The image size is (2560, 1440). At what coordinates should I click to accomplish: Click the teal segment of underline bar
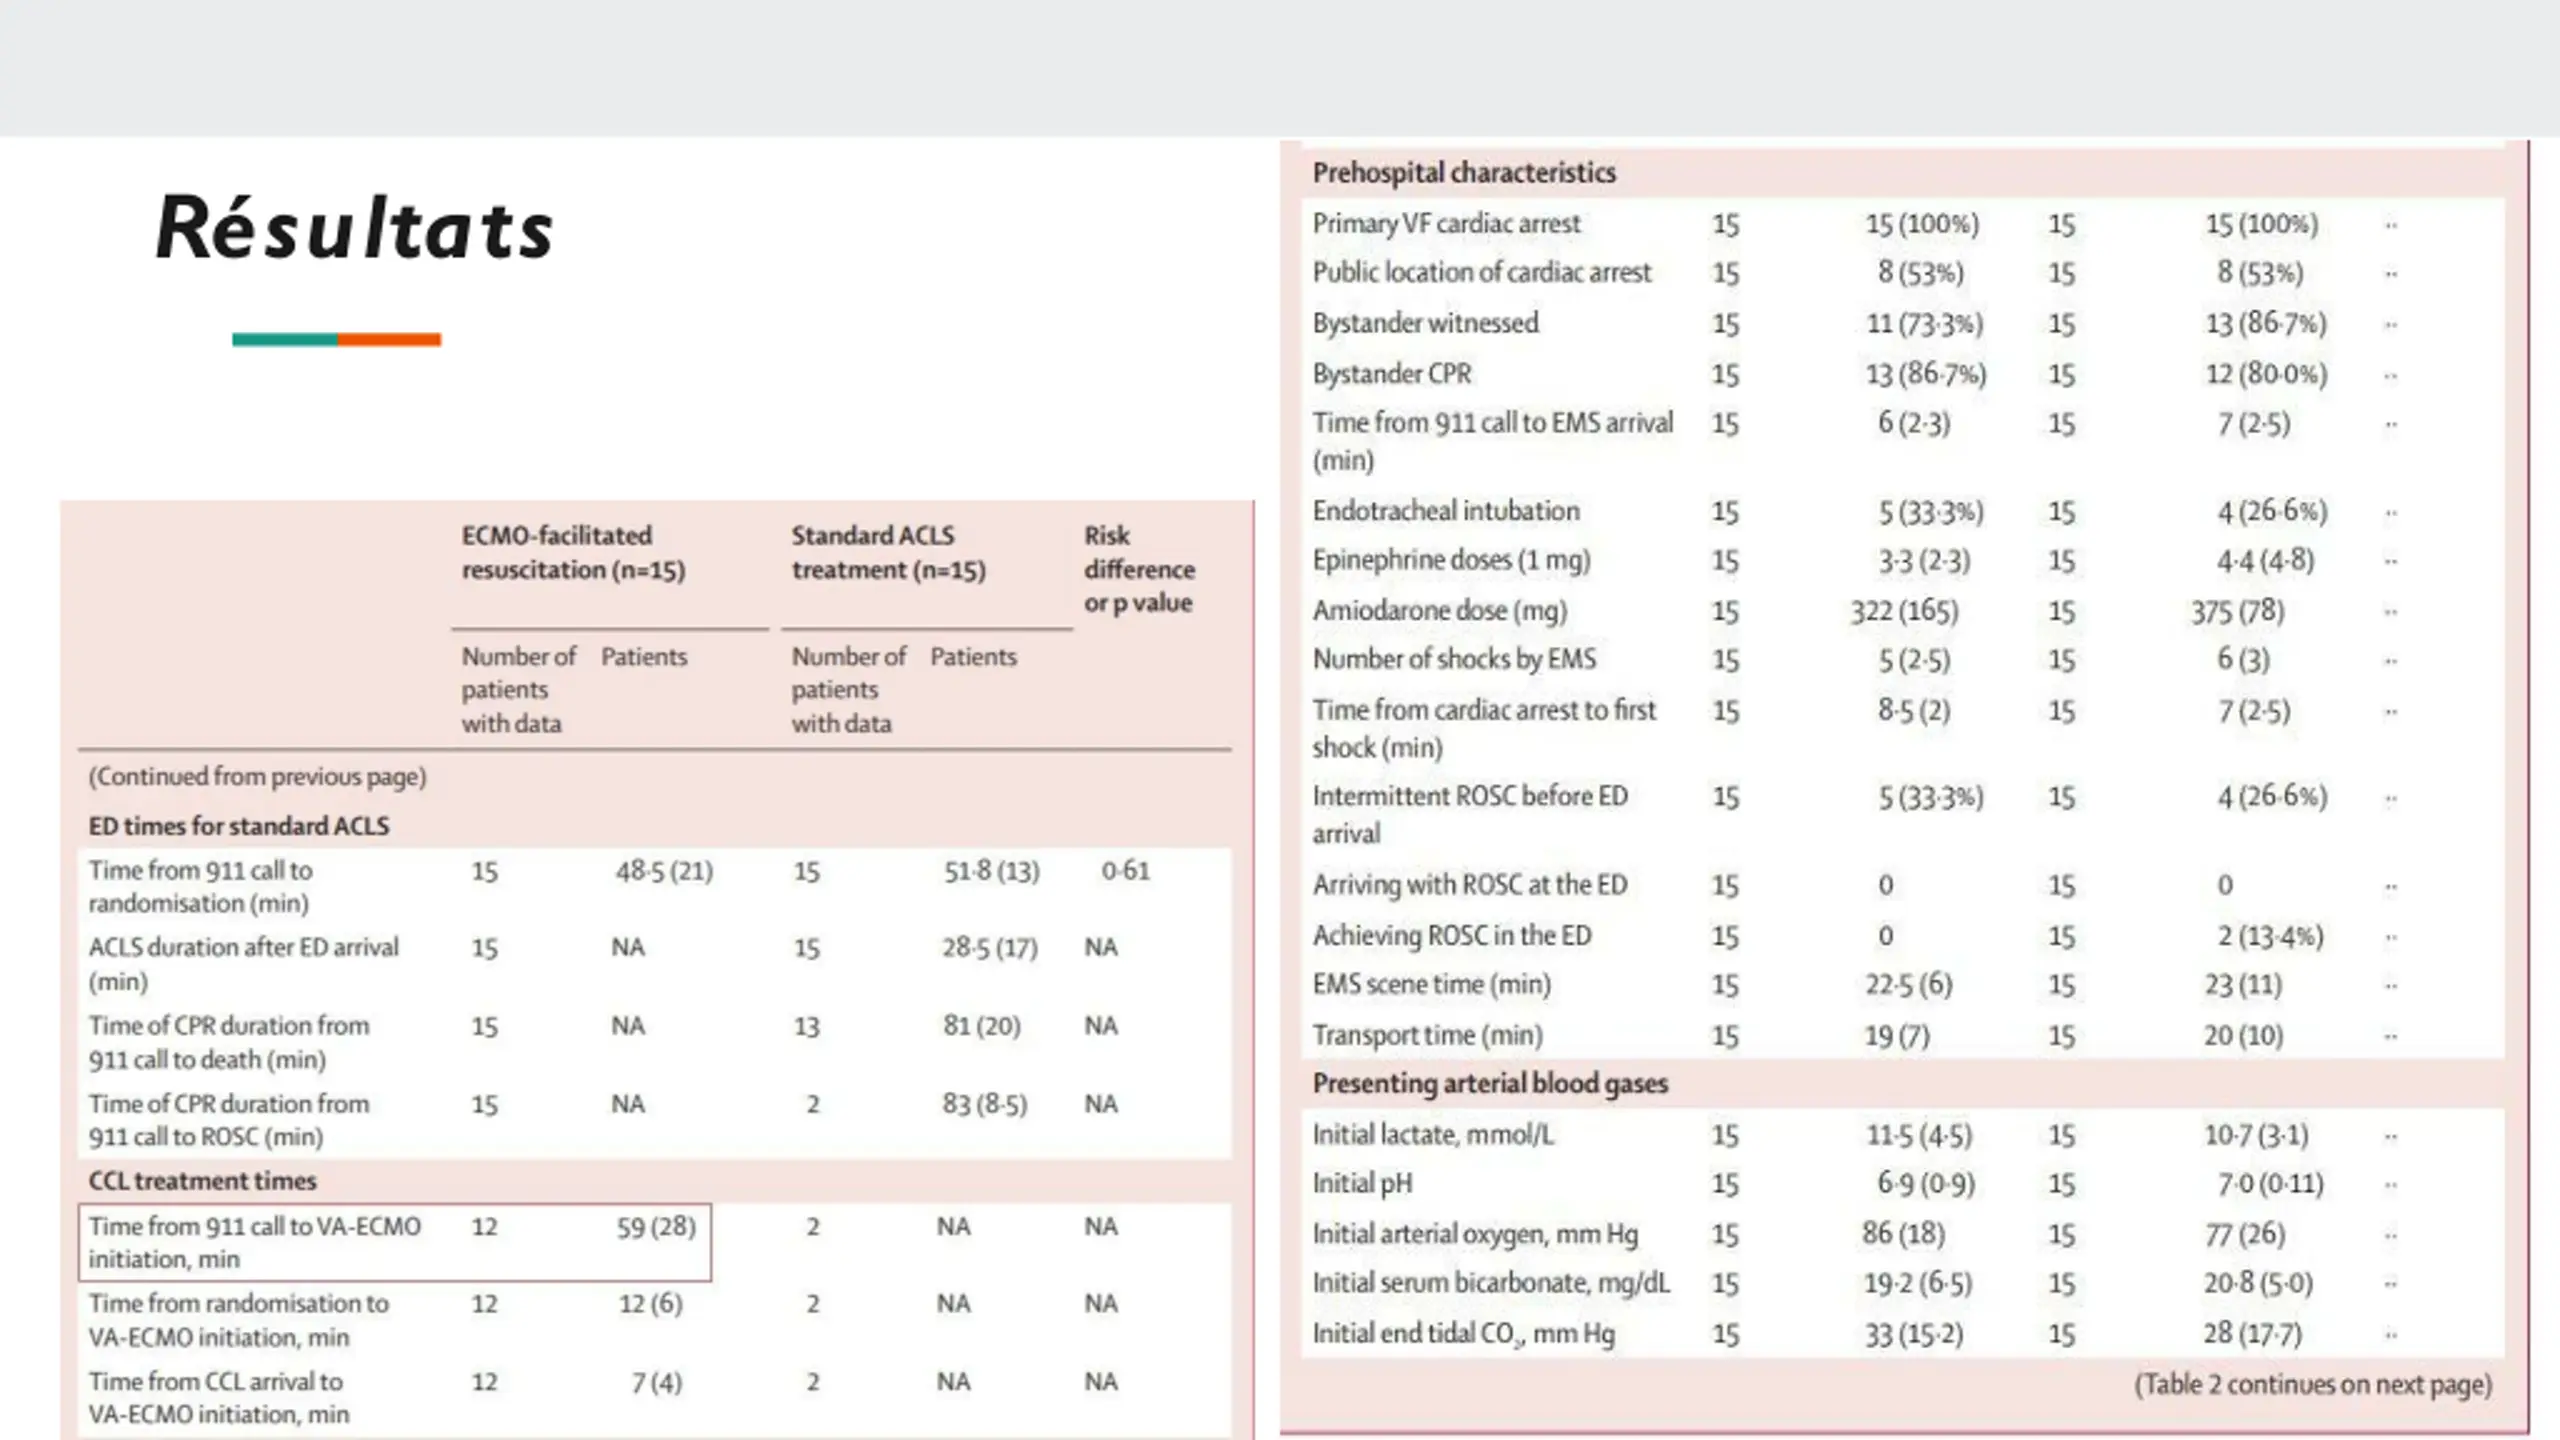(285, 340)
